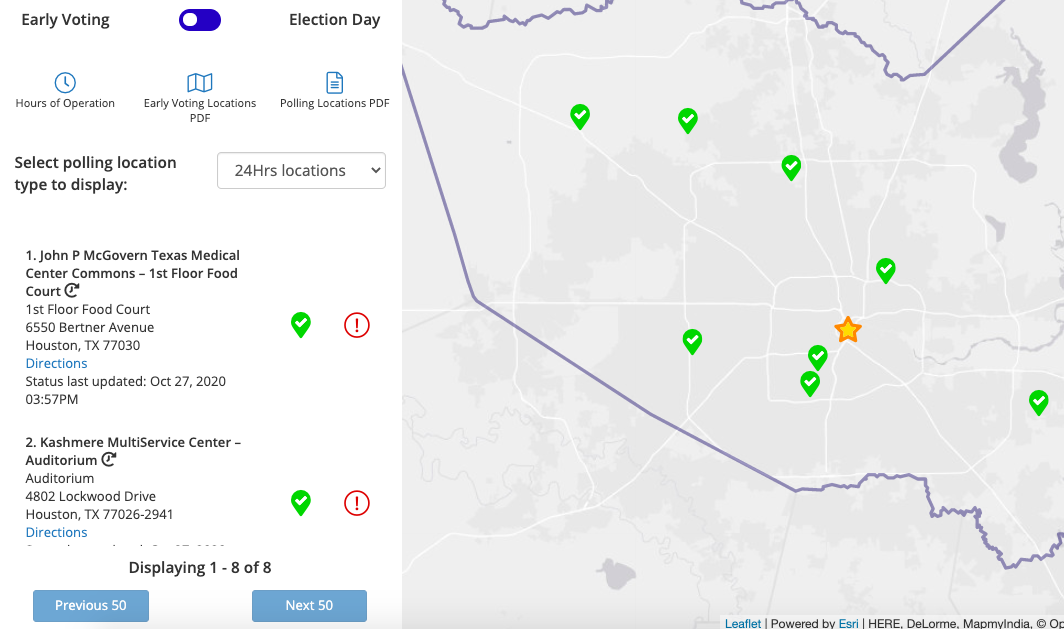Click the 'Houston, TX 77030' address line

[83, 345]
